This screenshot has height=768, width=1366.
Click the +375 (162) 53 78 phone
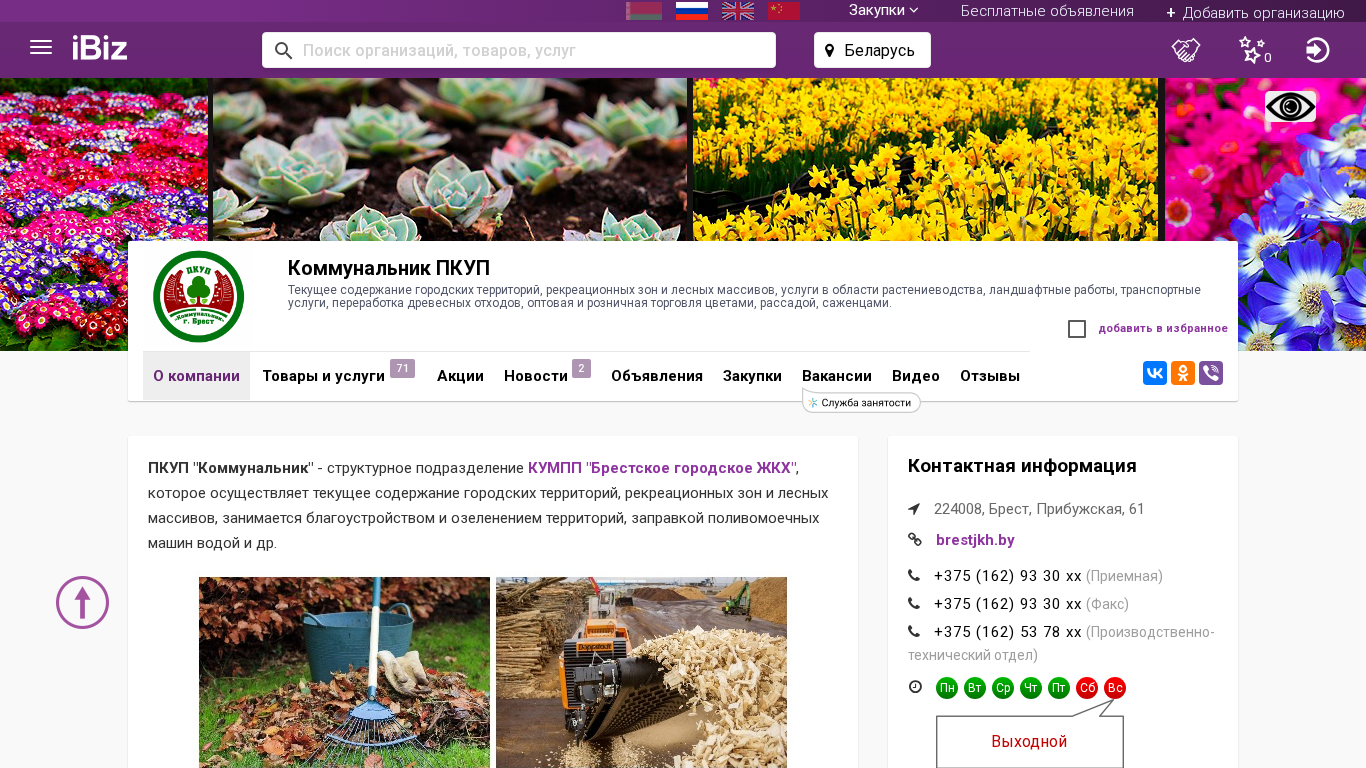1008,632
